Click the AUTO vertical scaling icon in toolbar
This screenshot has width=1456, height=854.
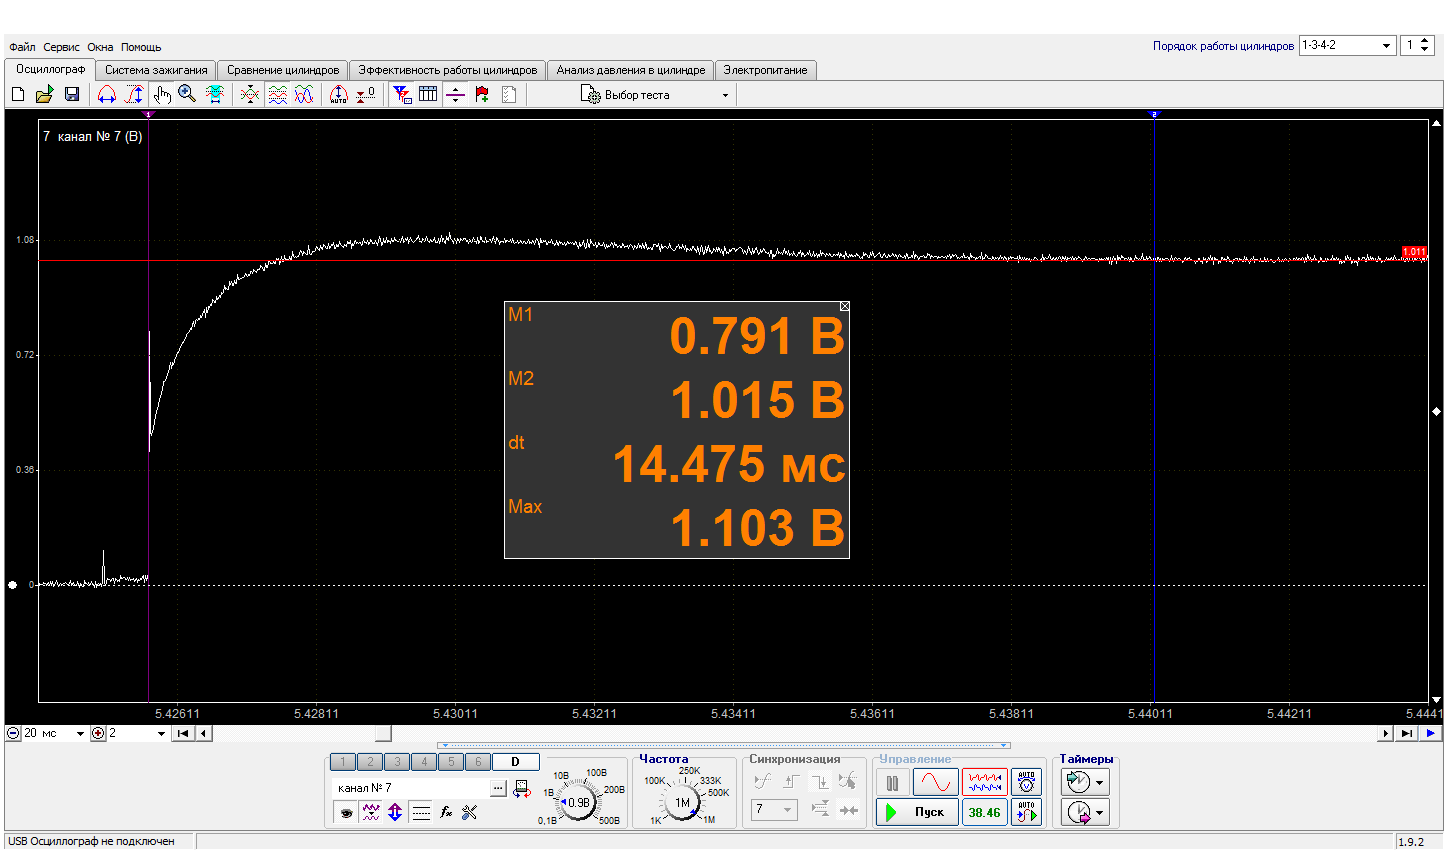pos(339,94)
